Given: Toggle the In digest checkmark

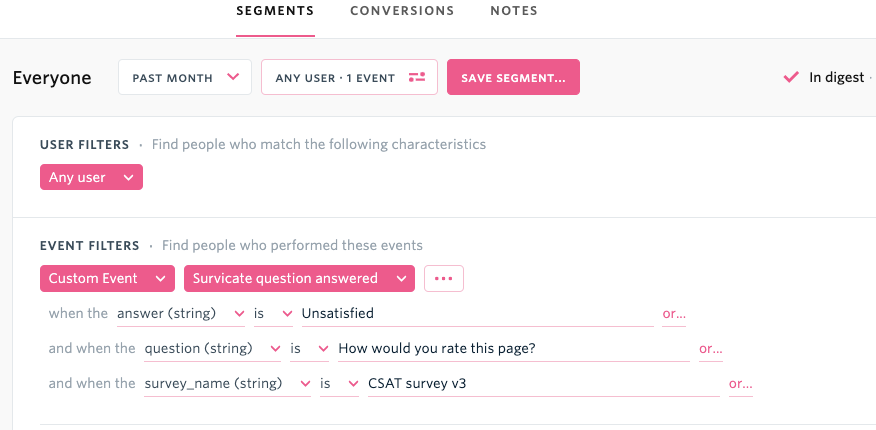Looking at the screenshot, I should [791, 78].
